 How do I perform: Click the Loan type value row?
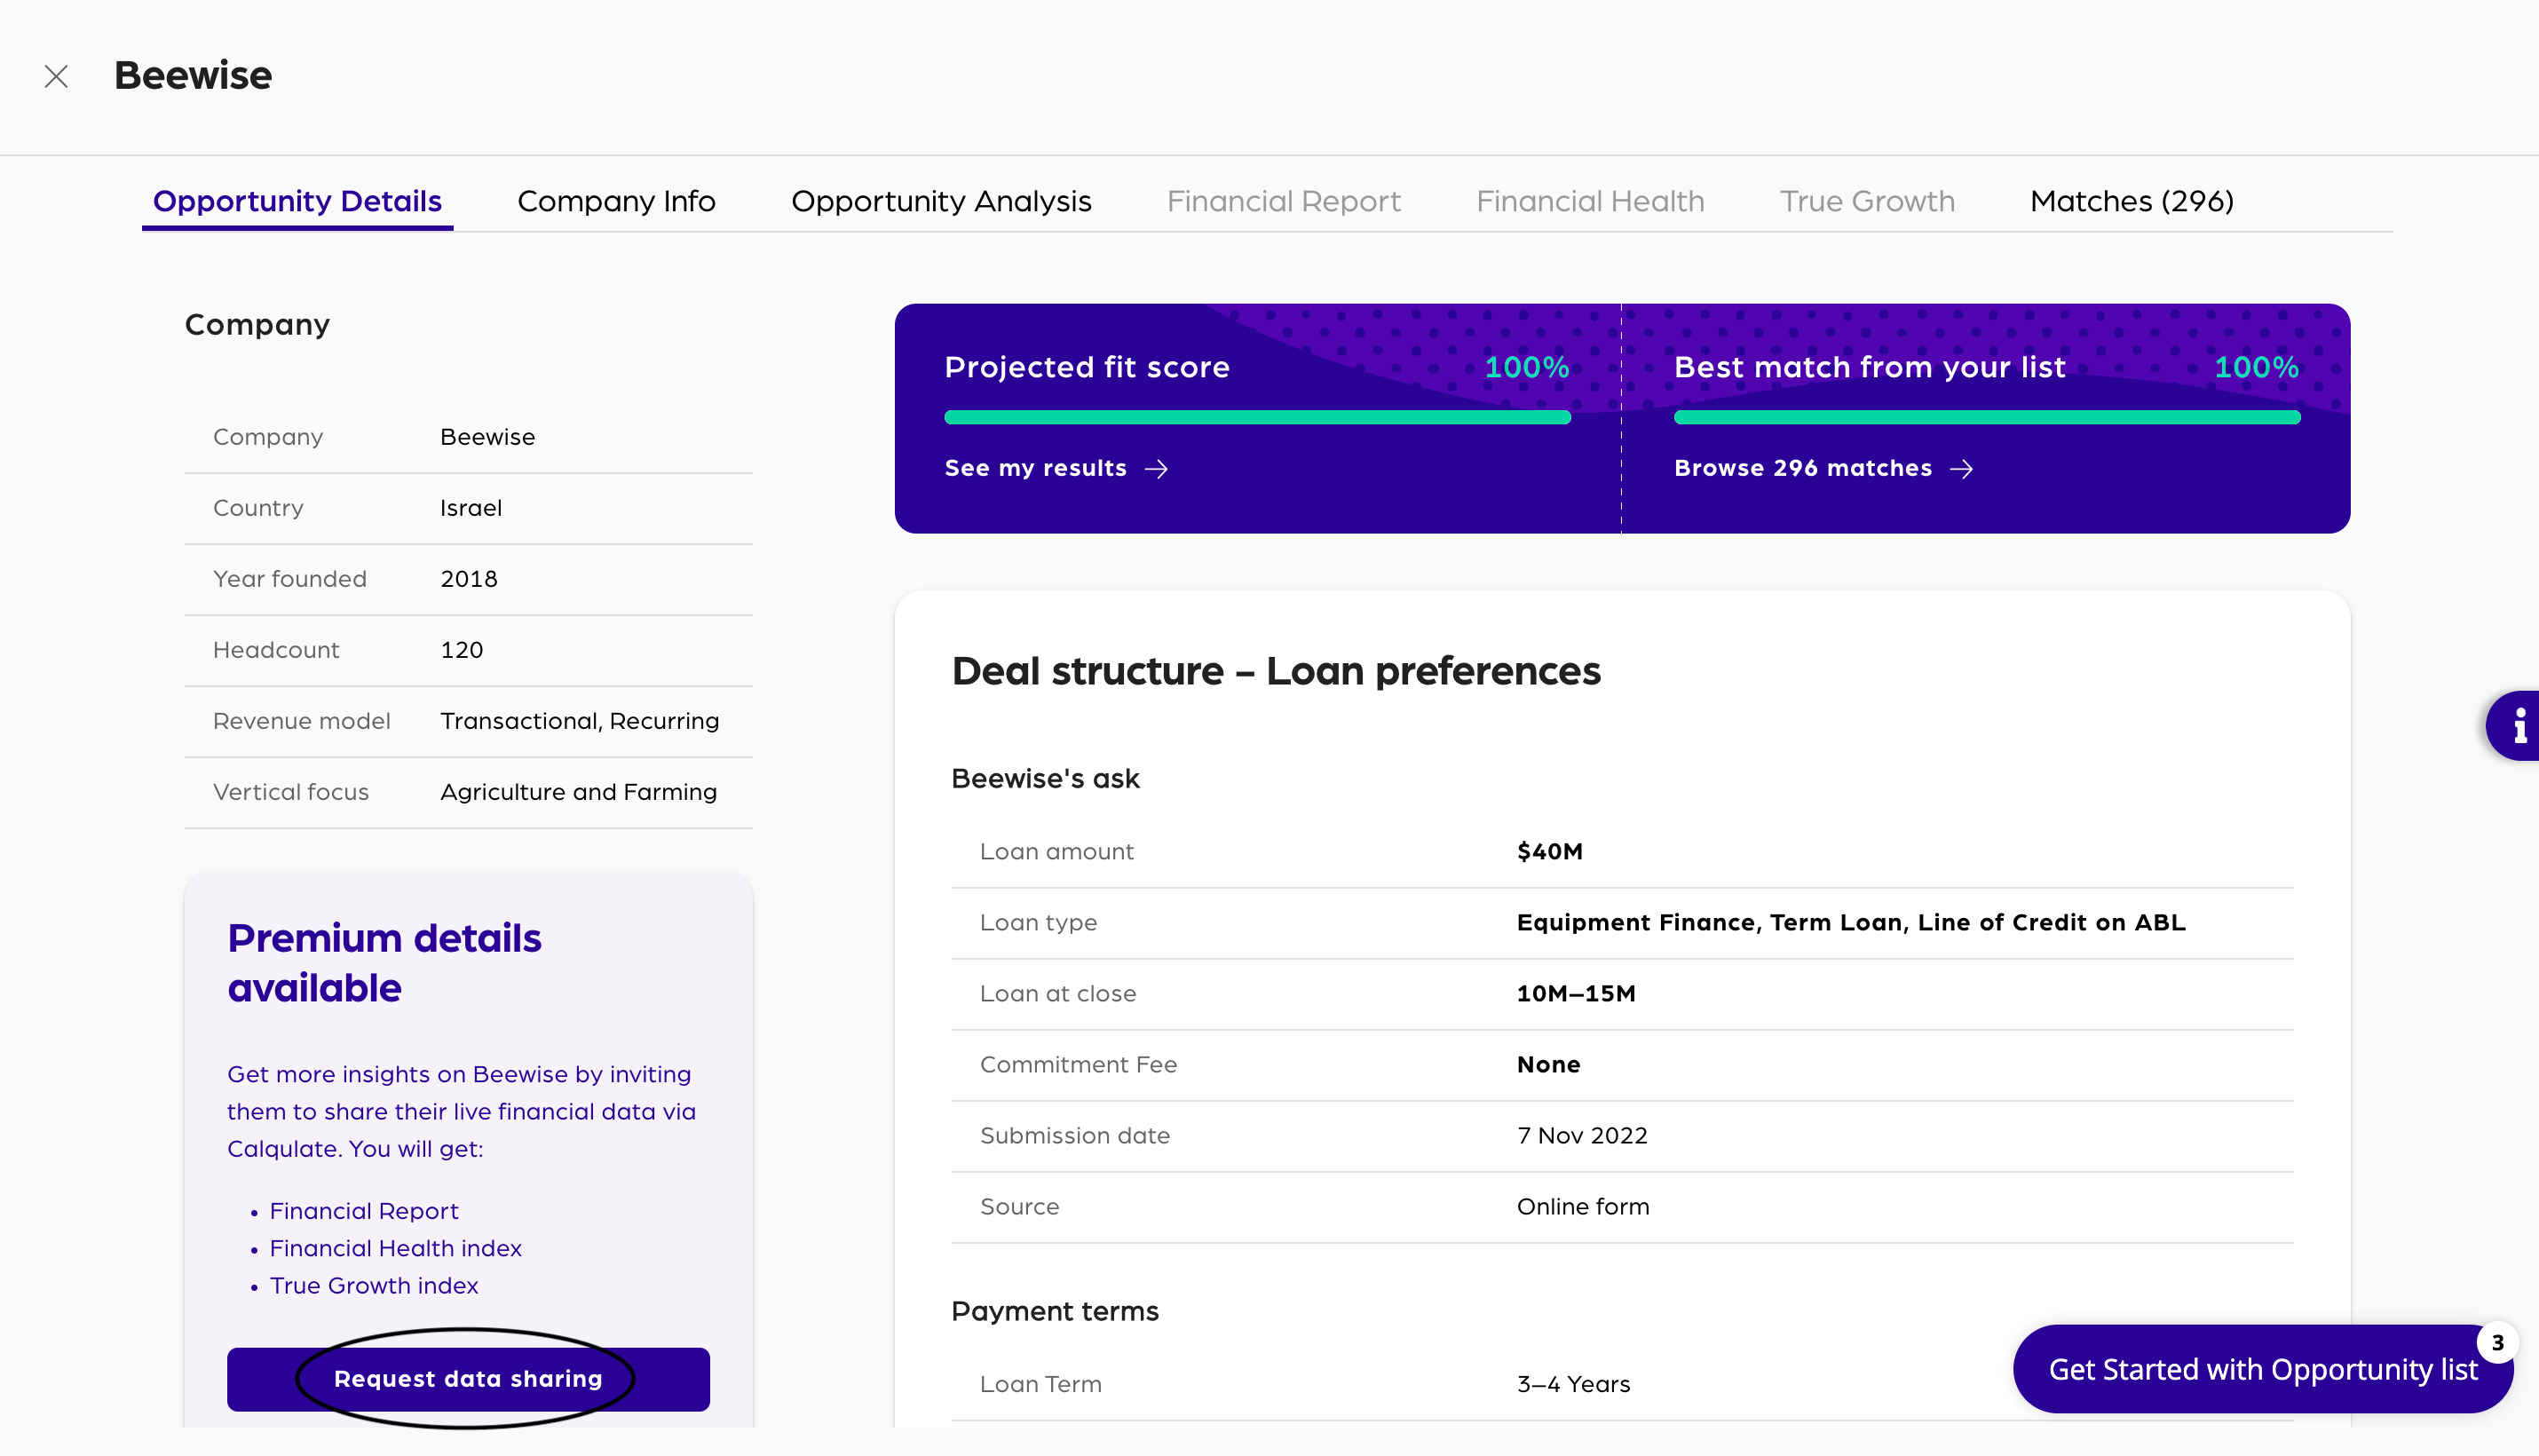(x=1850, y=923)
